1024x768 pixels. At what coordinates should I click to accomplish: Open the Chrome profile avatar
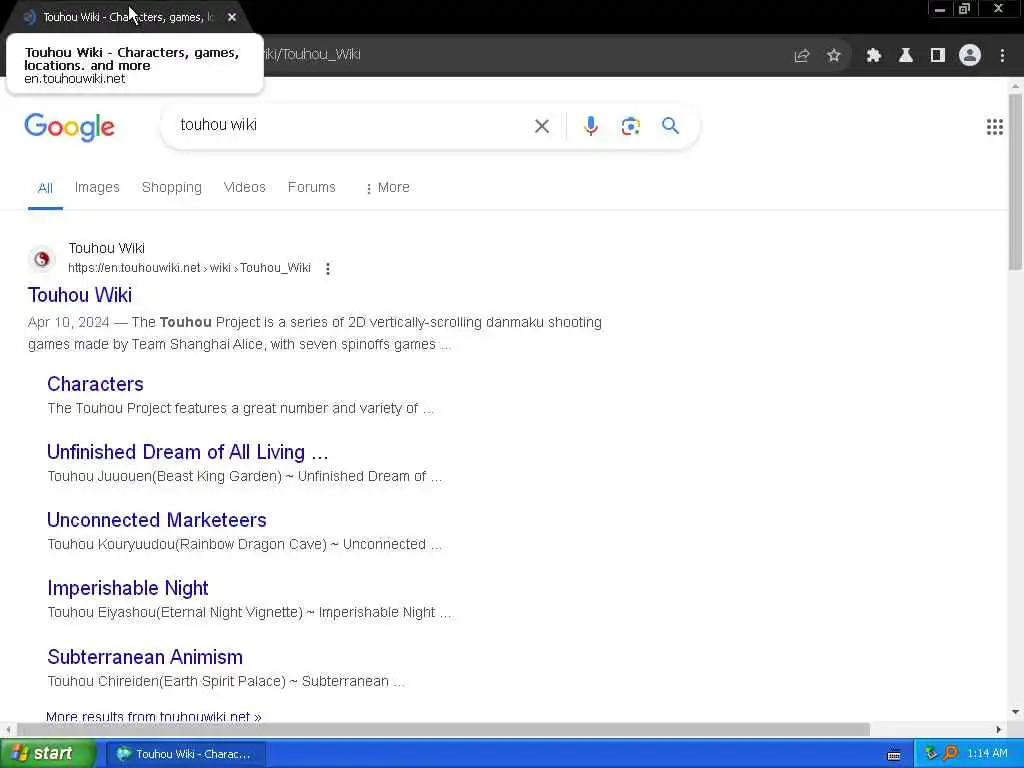[x=970, y=55]
